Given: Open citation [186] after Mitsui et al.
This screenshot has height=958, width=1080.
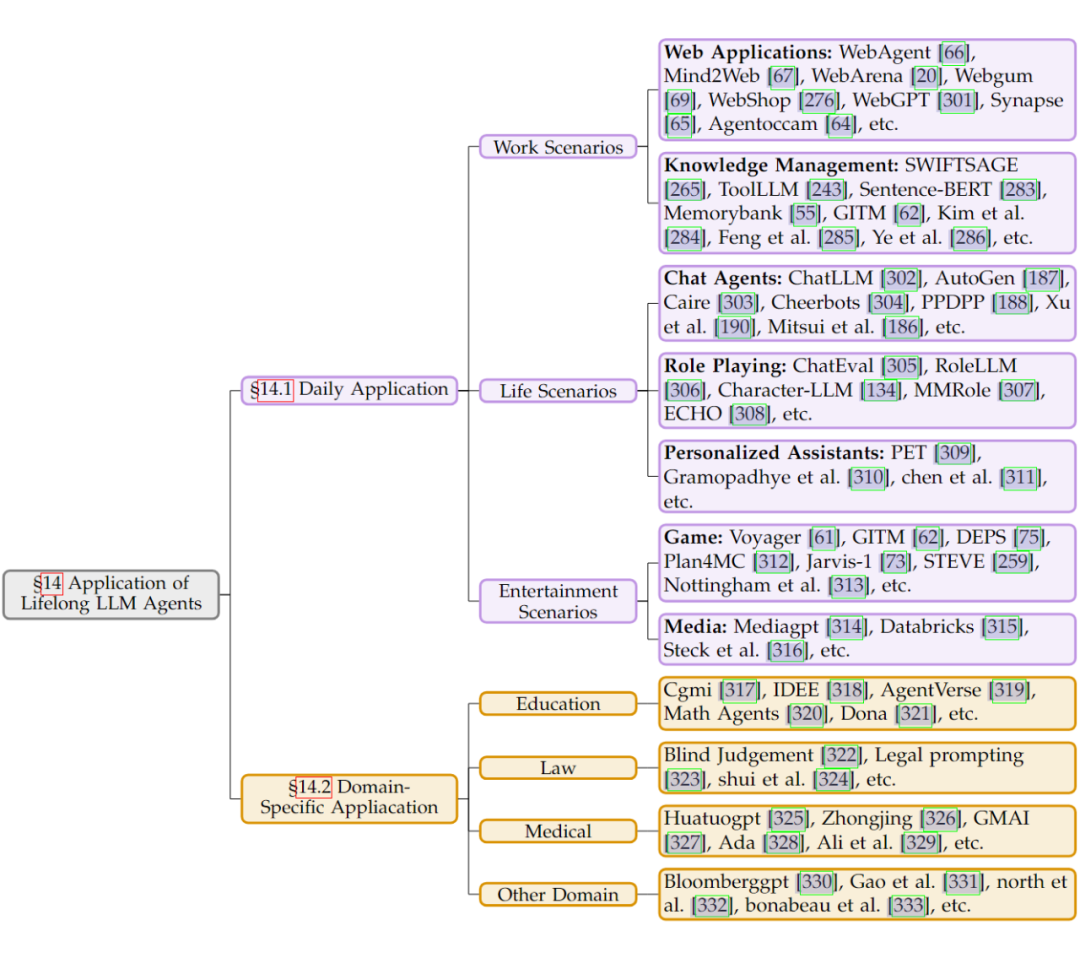Looking at the screenshot, I should coord(902,326).
